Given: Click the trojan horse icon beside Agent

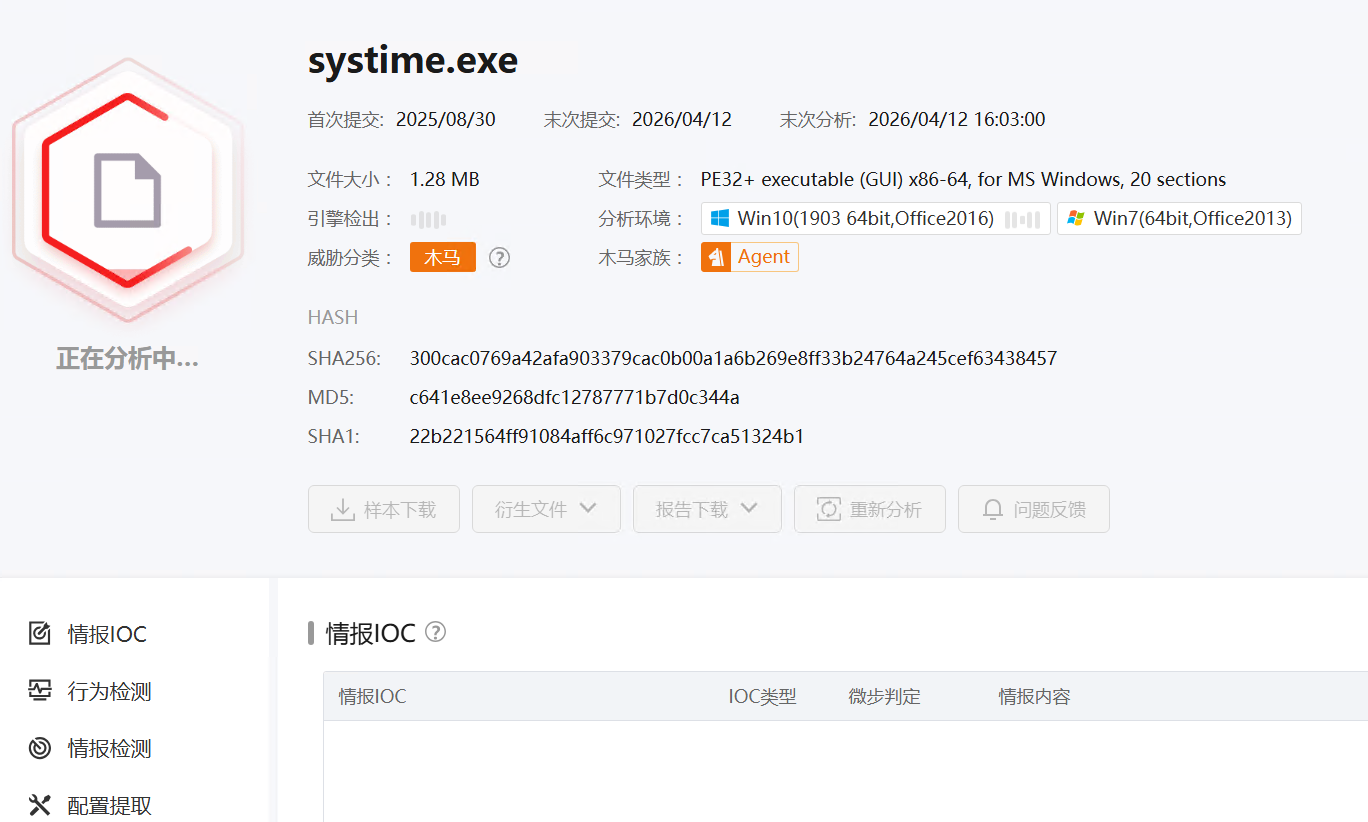Looking at the screenshot, I should [x=716, y=257].
